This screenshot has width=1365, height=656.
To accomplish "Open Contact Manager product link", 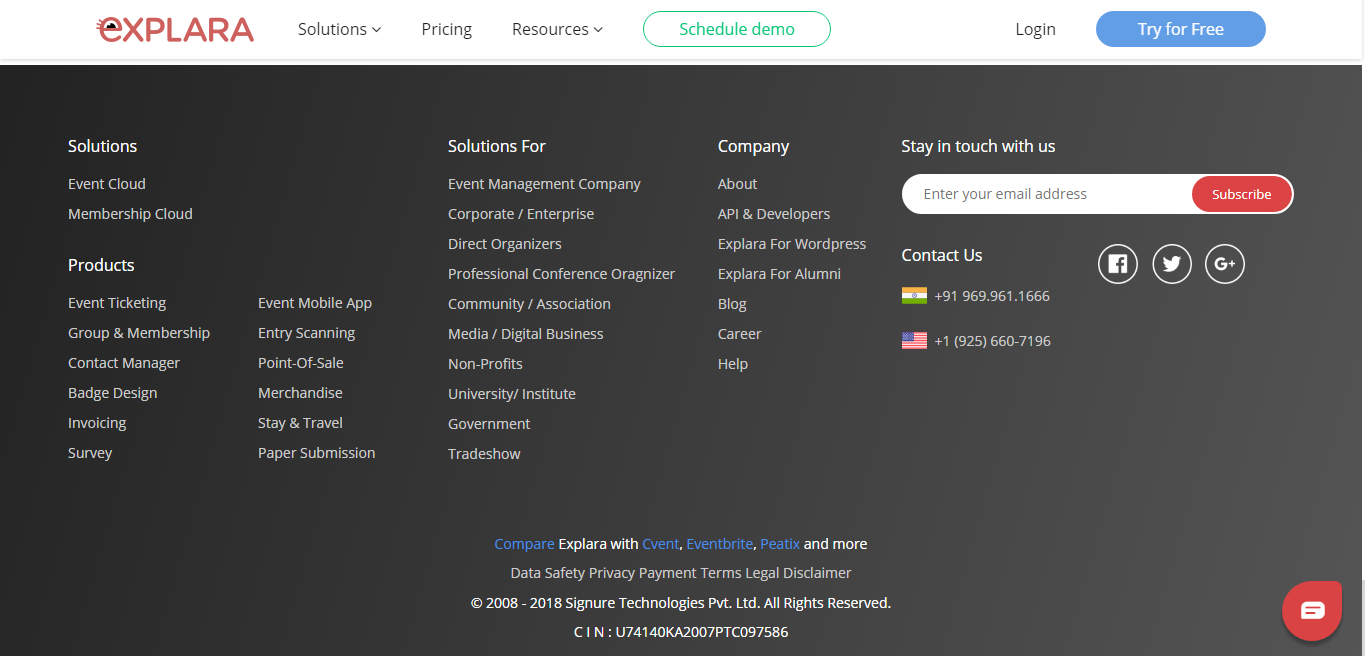I will point(124,363).
